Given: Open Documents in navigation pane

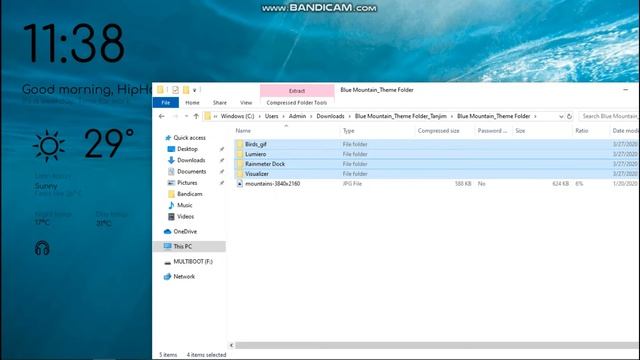Looking at the screenshot, I should (x=191, y=171).
